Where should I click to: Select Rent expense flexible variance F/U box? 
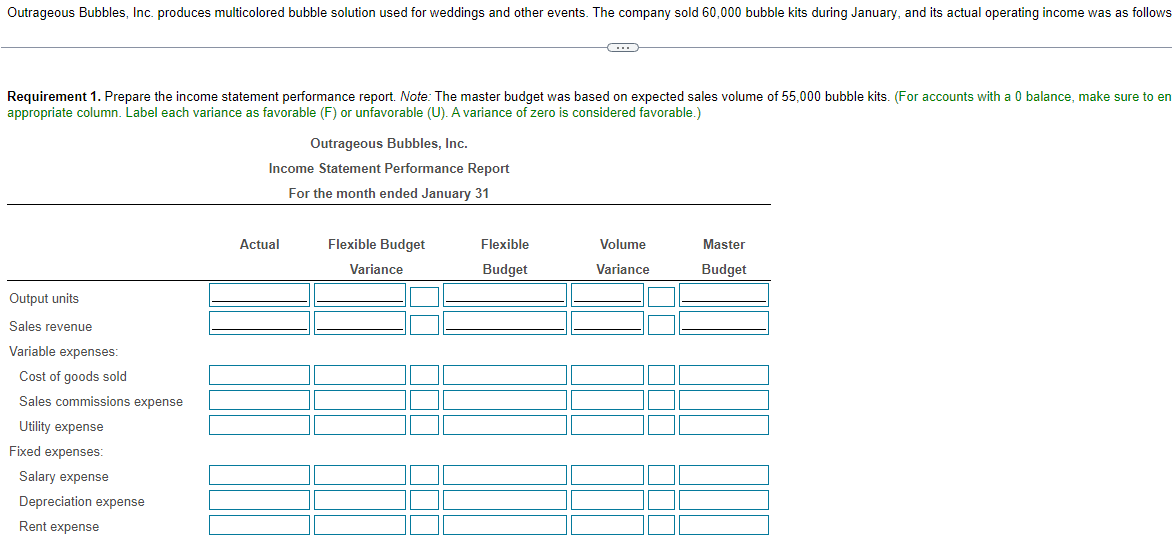click(x=424, y=525)
